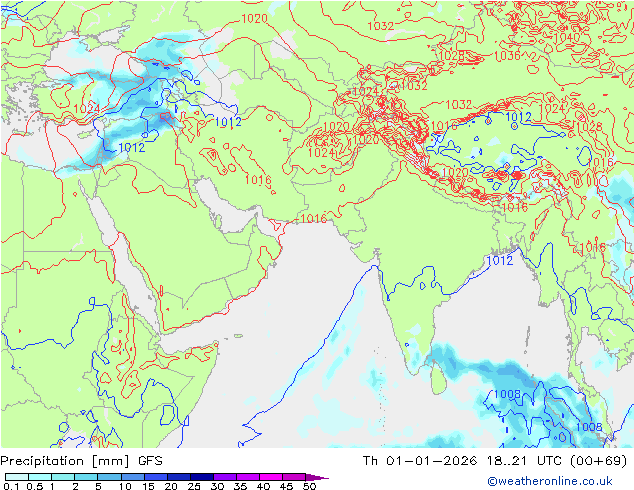Click the 0.1–0.5 mm legend color box

point(17,477)
